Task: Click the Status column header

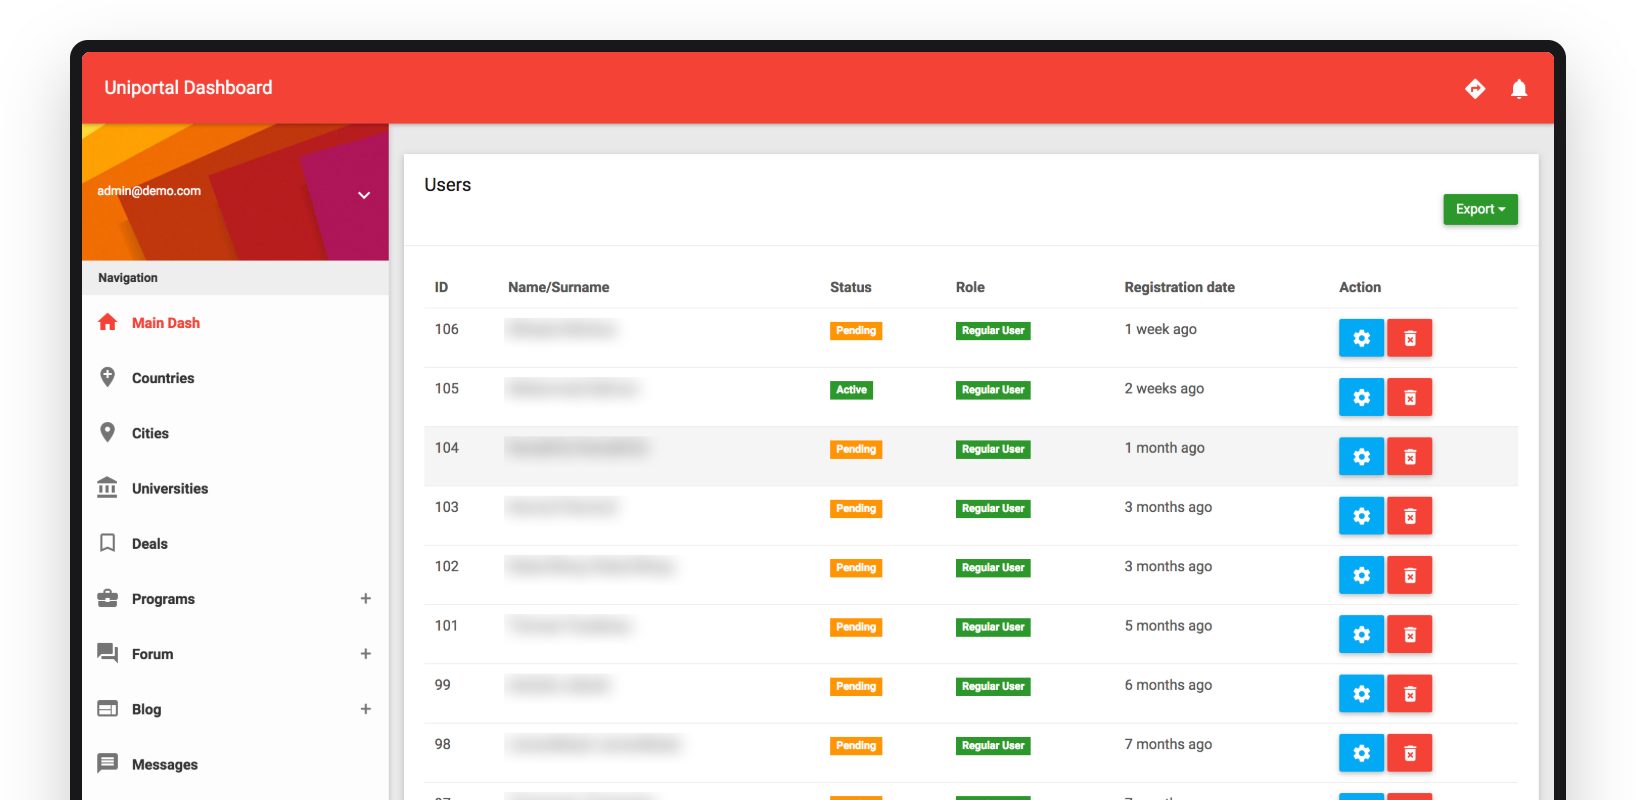Action: (850, 287)
